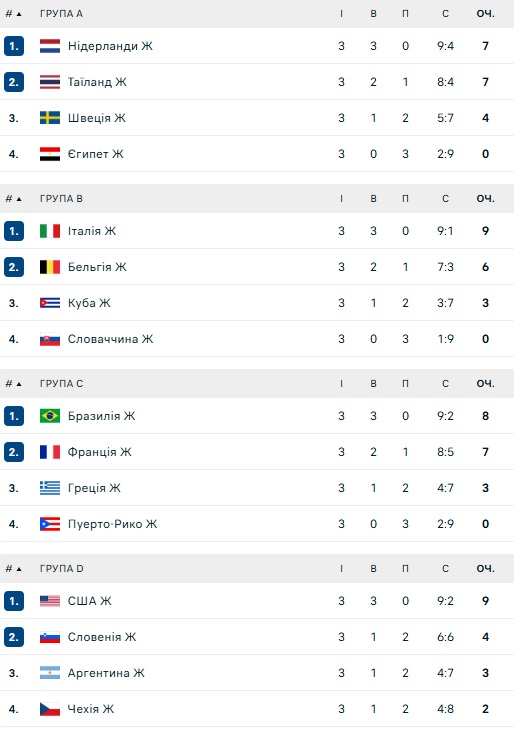514x729 pixels.
Task: Click Бельгія Ж rank 2 badge
Action: (x=14, y=267)
